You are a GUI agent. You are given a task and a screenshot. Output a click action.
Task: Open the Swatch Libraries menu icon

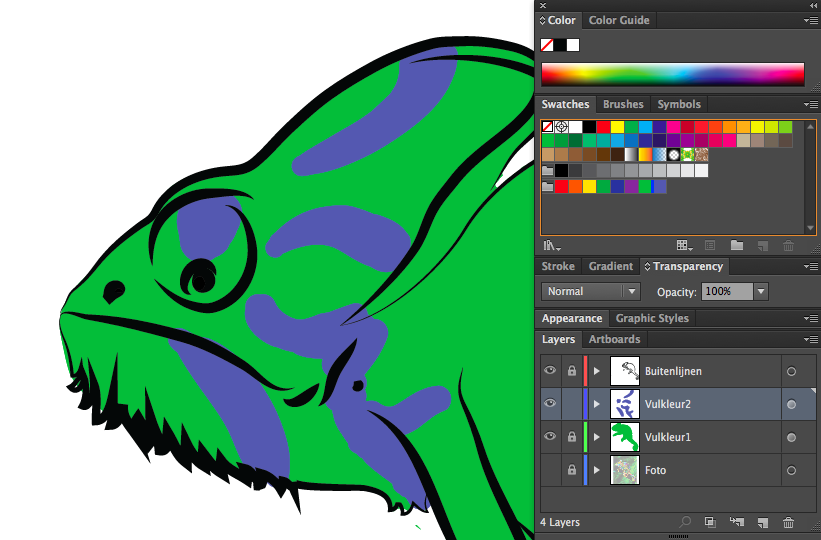pos(551,245)
